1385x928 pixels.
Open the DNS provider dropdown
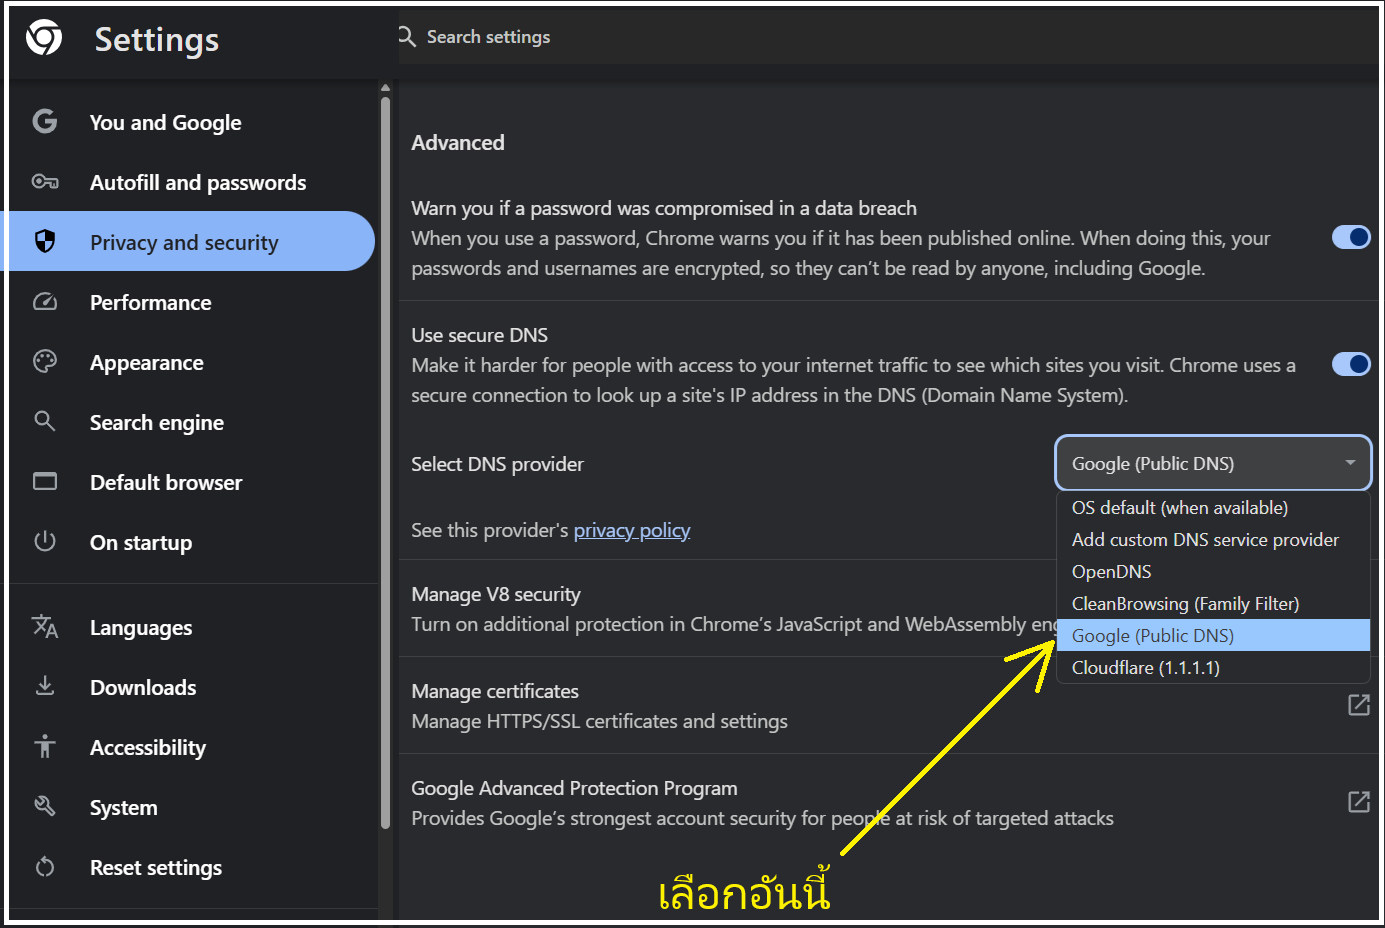(1213, 463)
